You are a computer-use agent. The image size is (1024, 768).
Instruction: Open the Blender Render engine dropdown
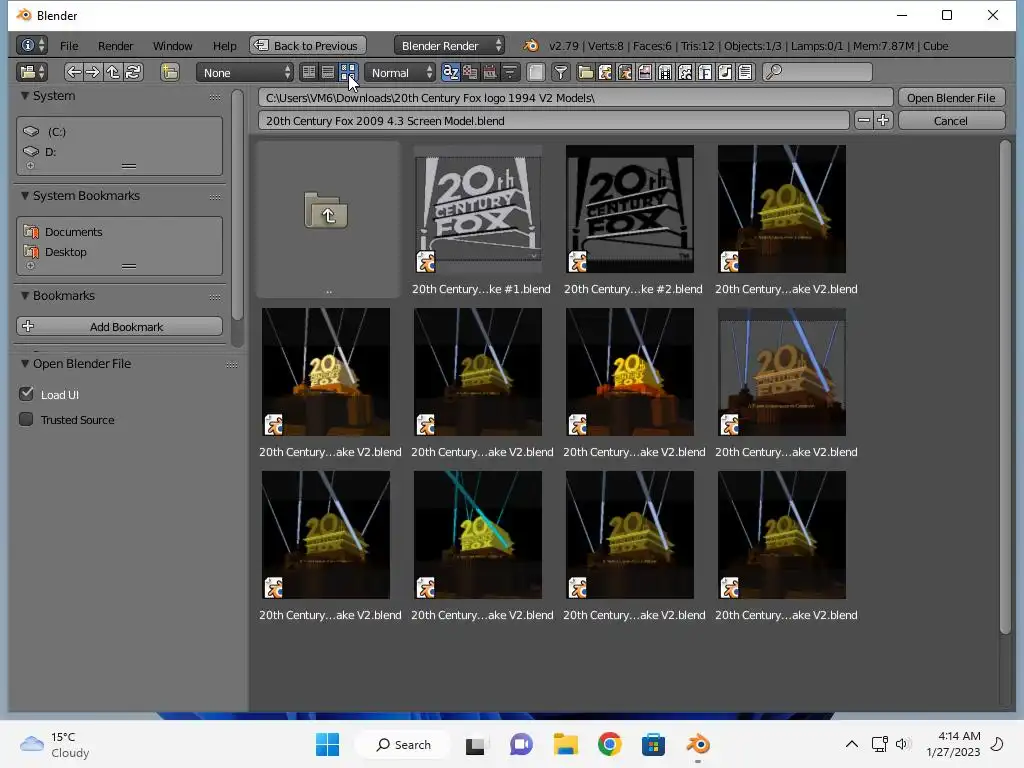pyautogui.click(x=449, y=45)
